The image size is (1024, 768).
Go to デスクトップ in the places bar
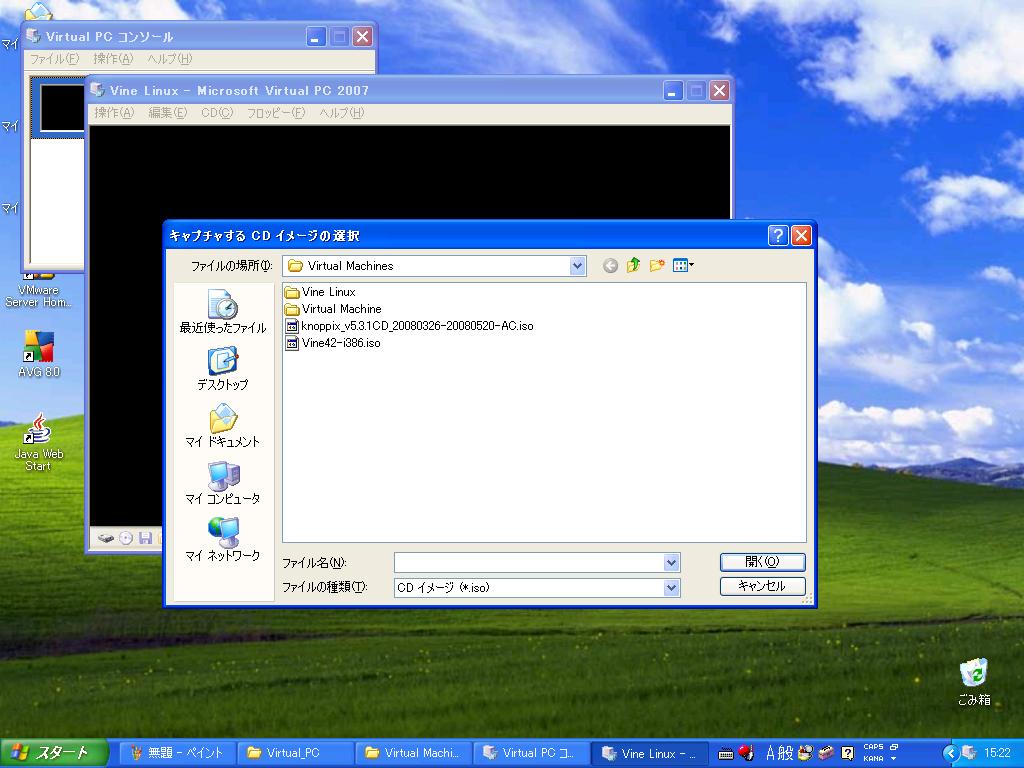tap(223, 369)
